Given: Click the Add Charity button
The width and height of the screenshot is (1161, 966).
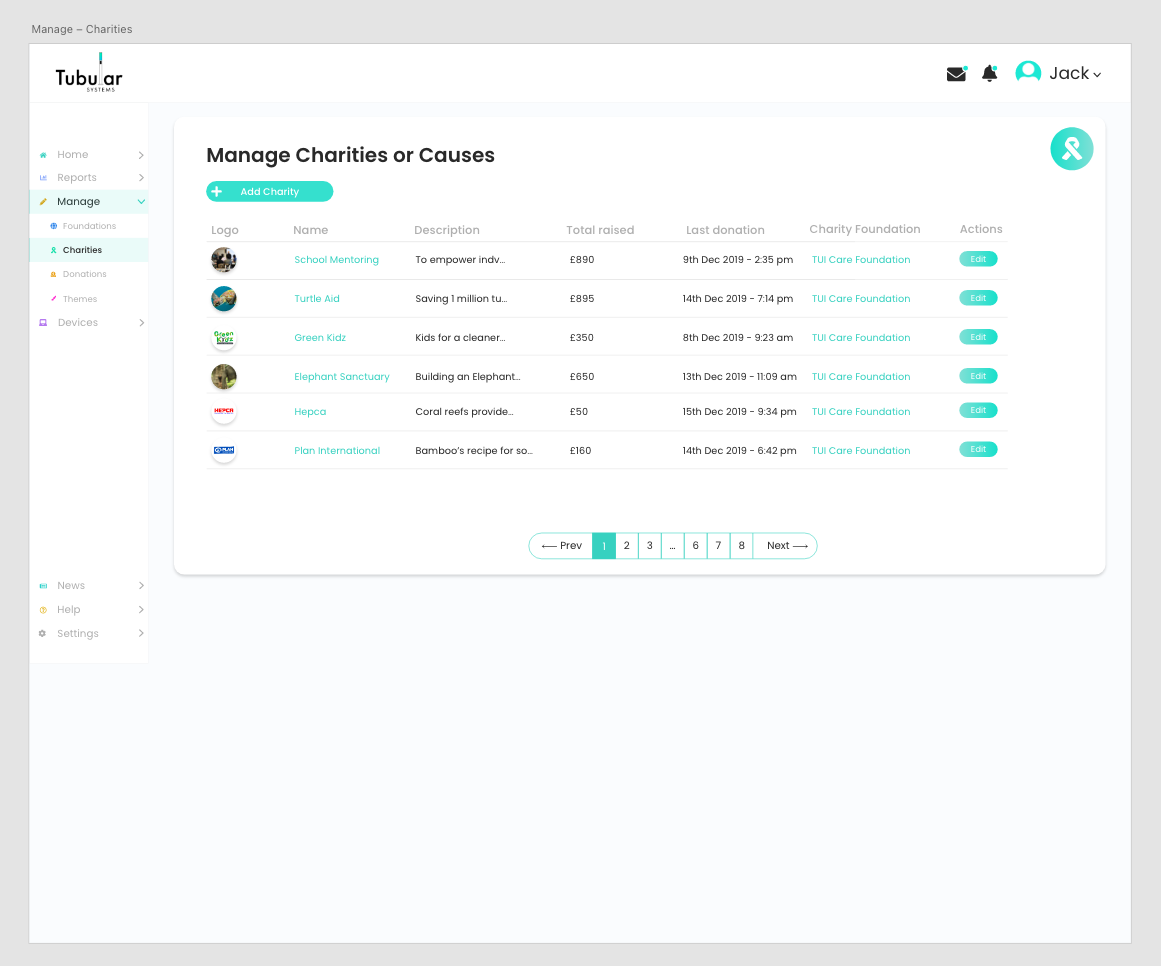Looking at the screenshot, I should (269, 192).
